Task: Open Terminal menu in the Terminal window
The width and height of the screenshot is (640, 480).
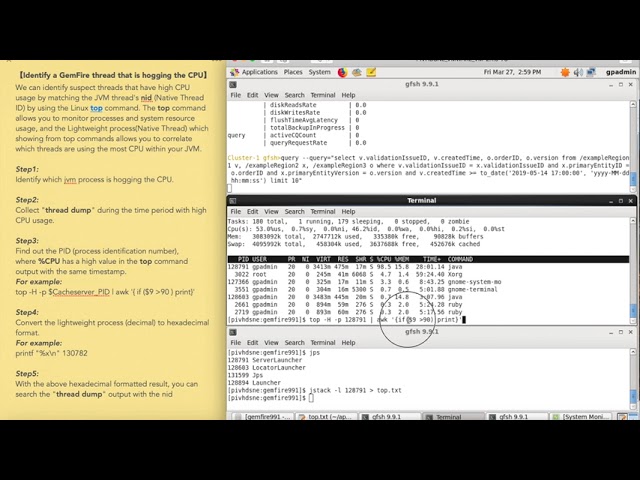Action: 322,211
